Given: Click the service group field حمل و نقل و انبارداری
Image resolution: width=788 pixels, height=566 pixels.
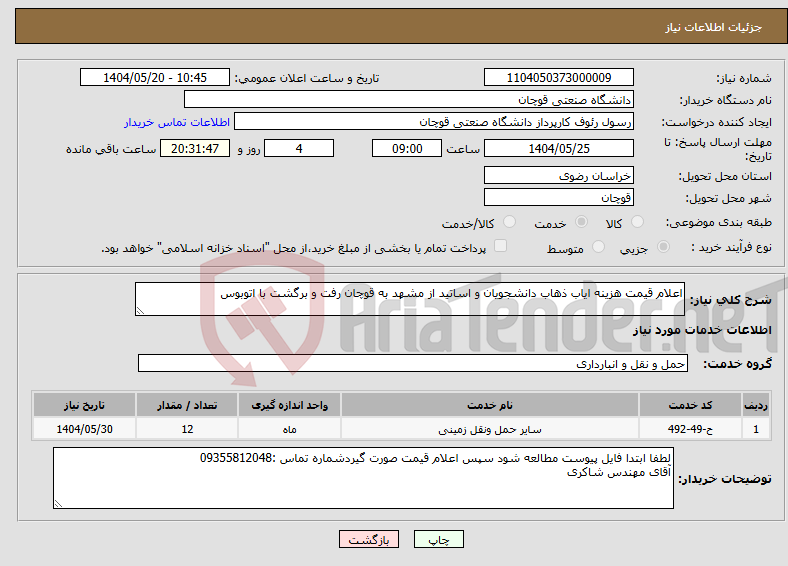Looking at the screenshot, I should tap(413, 363).
